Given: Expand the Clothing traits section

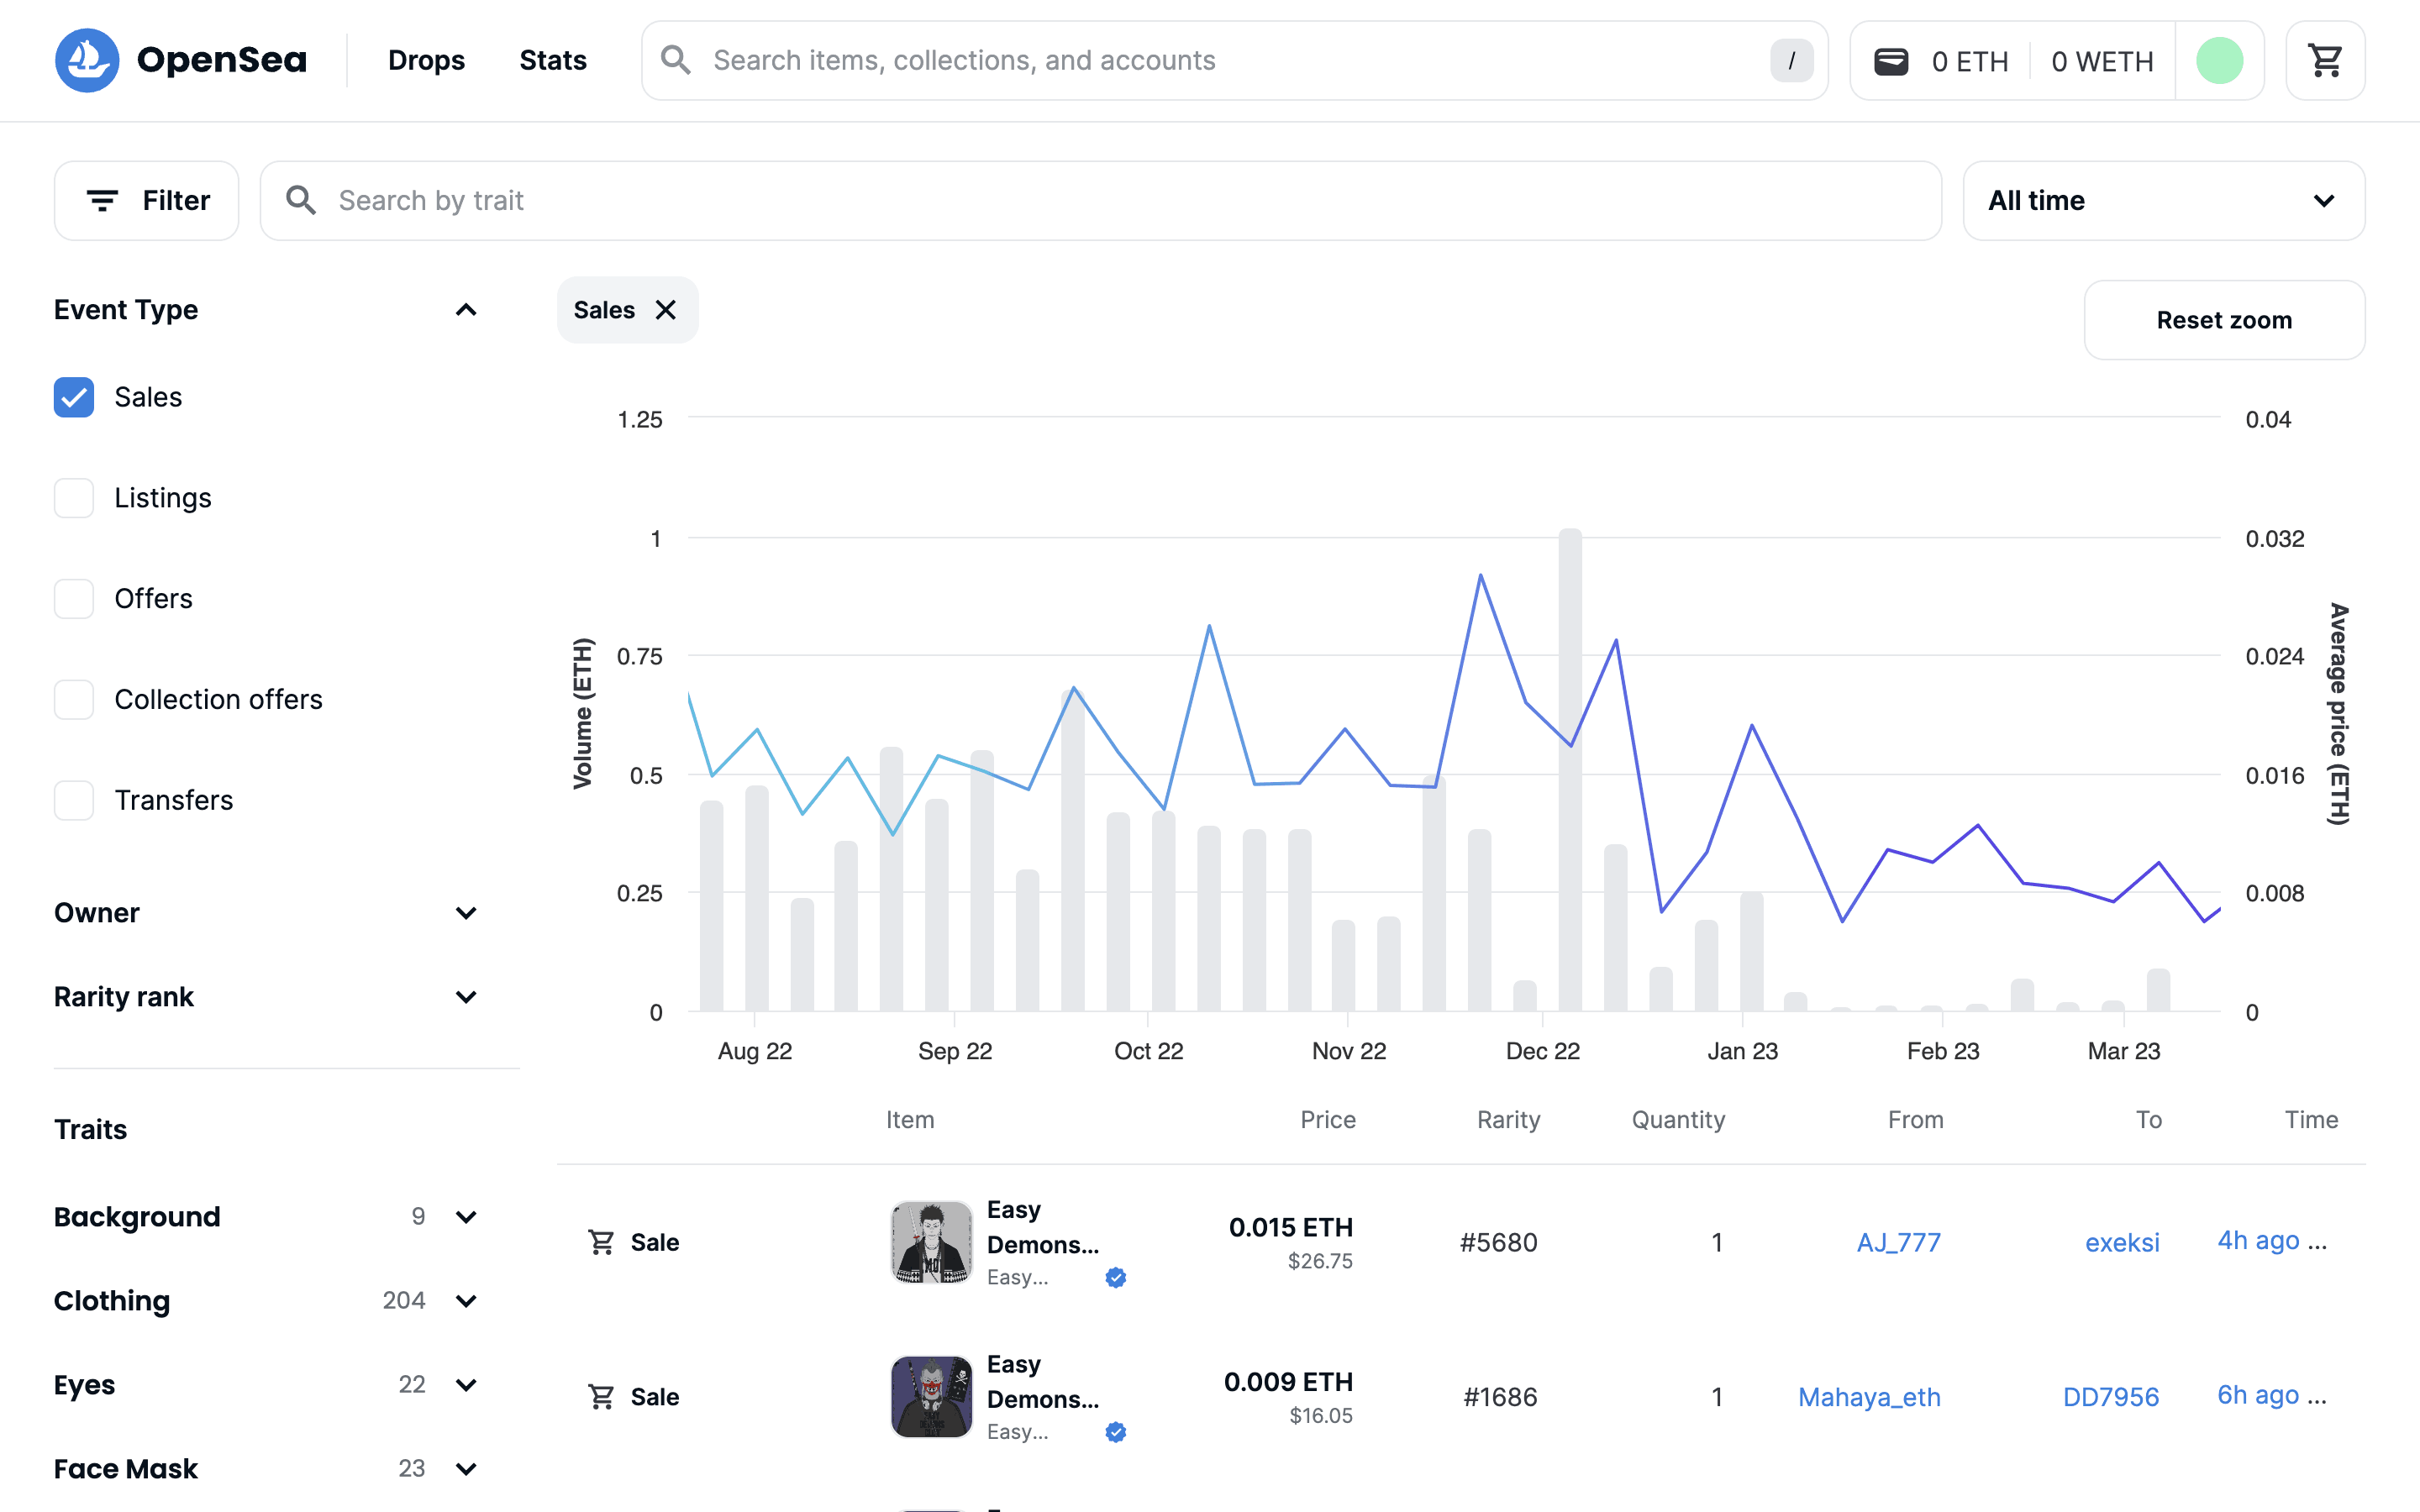Looking at the screenshot, I should (465, 1300).
